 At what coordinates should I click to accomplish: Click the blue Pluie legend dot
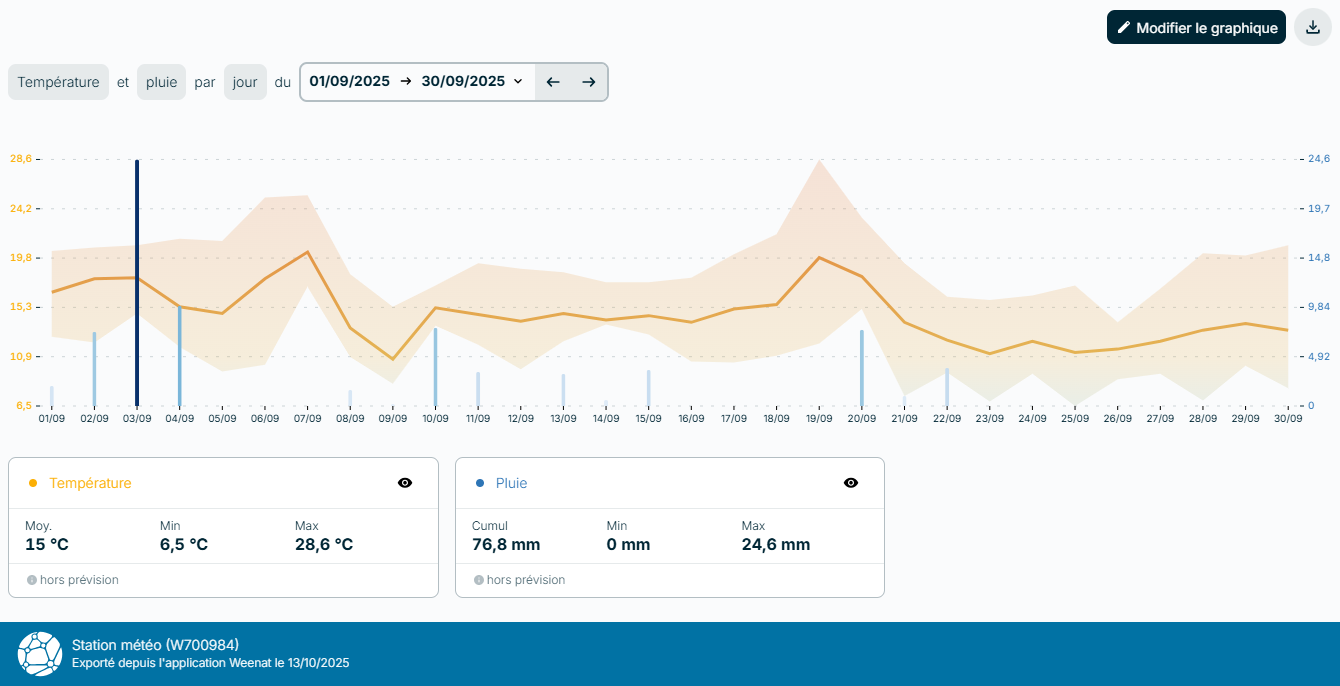tap(480, 483)
